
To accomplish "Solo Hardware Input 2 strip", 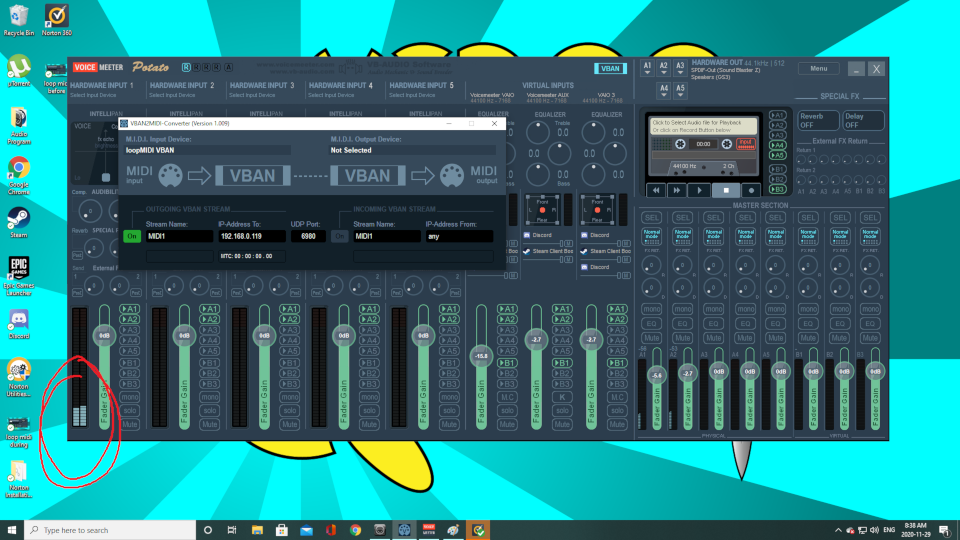I will pos(209,410).
